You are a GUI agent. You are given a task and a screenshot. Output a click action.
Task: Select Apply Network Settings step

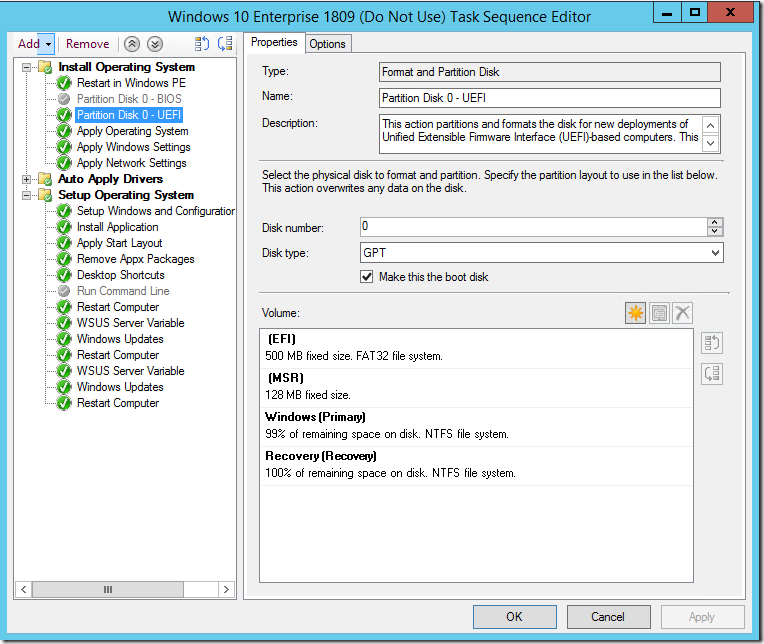(x=132, y=163)
